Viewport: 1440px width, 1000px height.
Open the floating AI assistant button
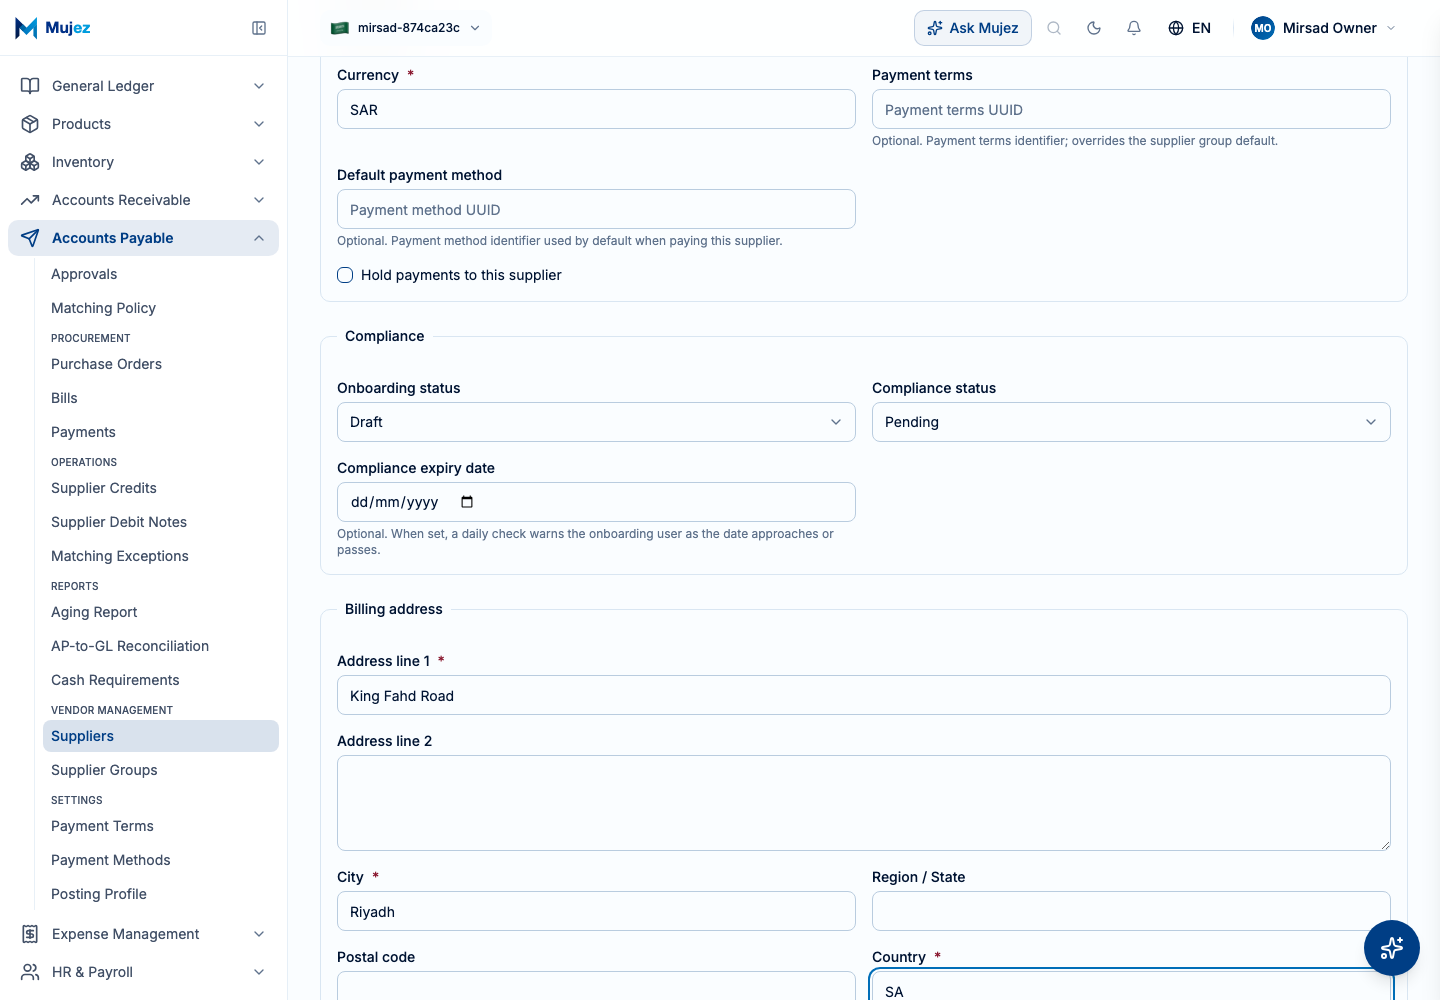click(x=1392, y=948)
